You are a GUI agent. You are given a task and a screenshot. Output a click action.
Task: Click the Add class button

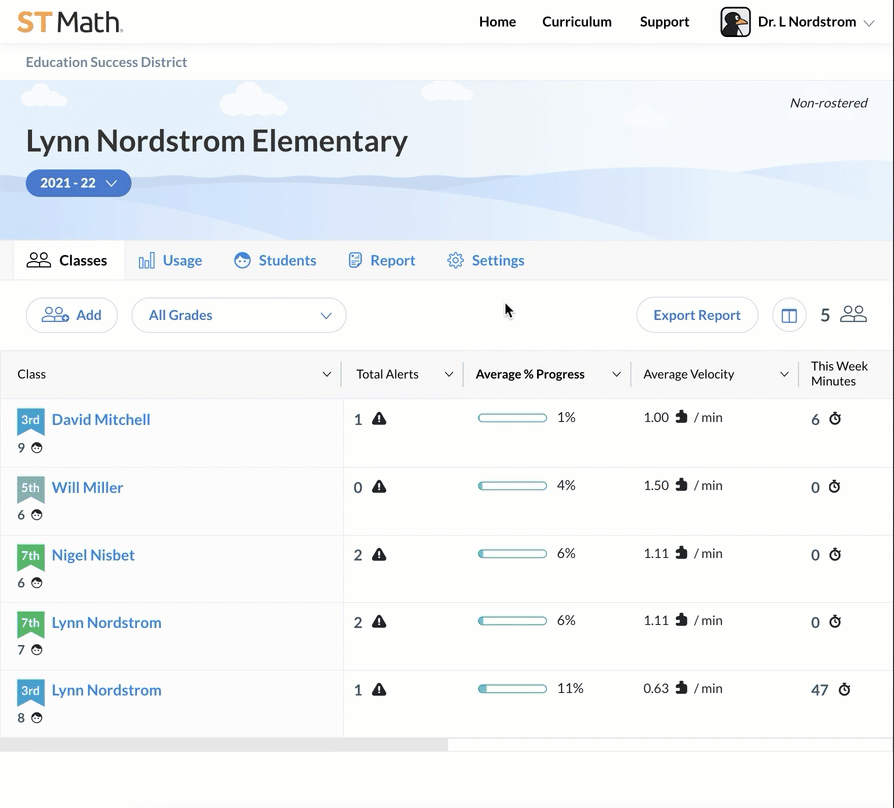(72, 315)
